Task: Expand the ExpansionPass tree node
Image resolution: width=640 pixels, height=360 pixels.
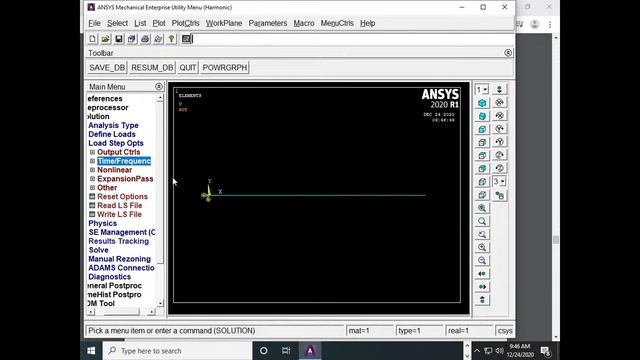Action: click(92, 179)
